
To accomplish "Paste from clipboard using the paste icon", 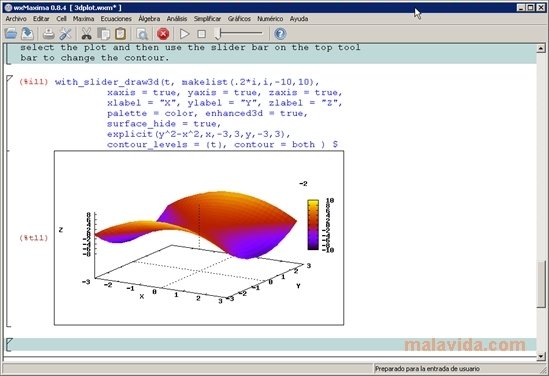I will click(120, 34).
